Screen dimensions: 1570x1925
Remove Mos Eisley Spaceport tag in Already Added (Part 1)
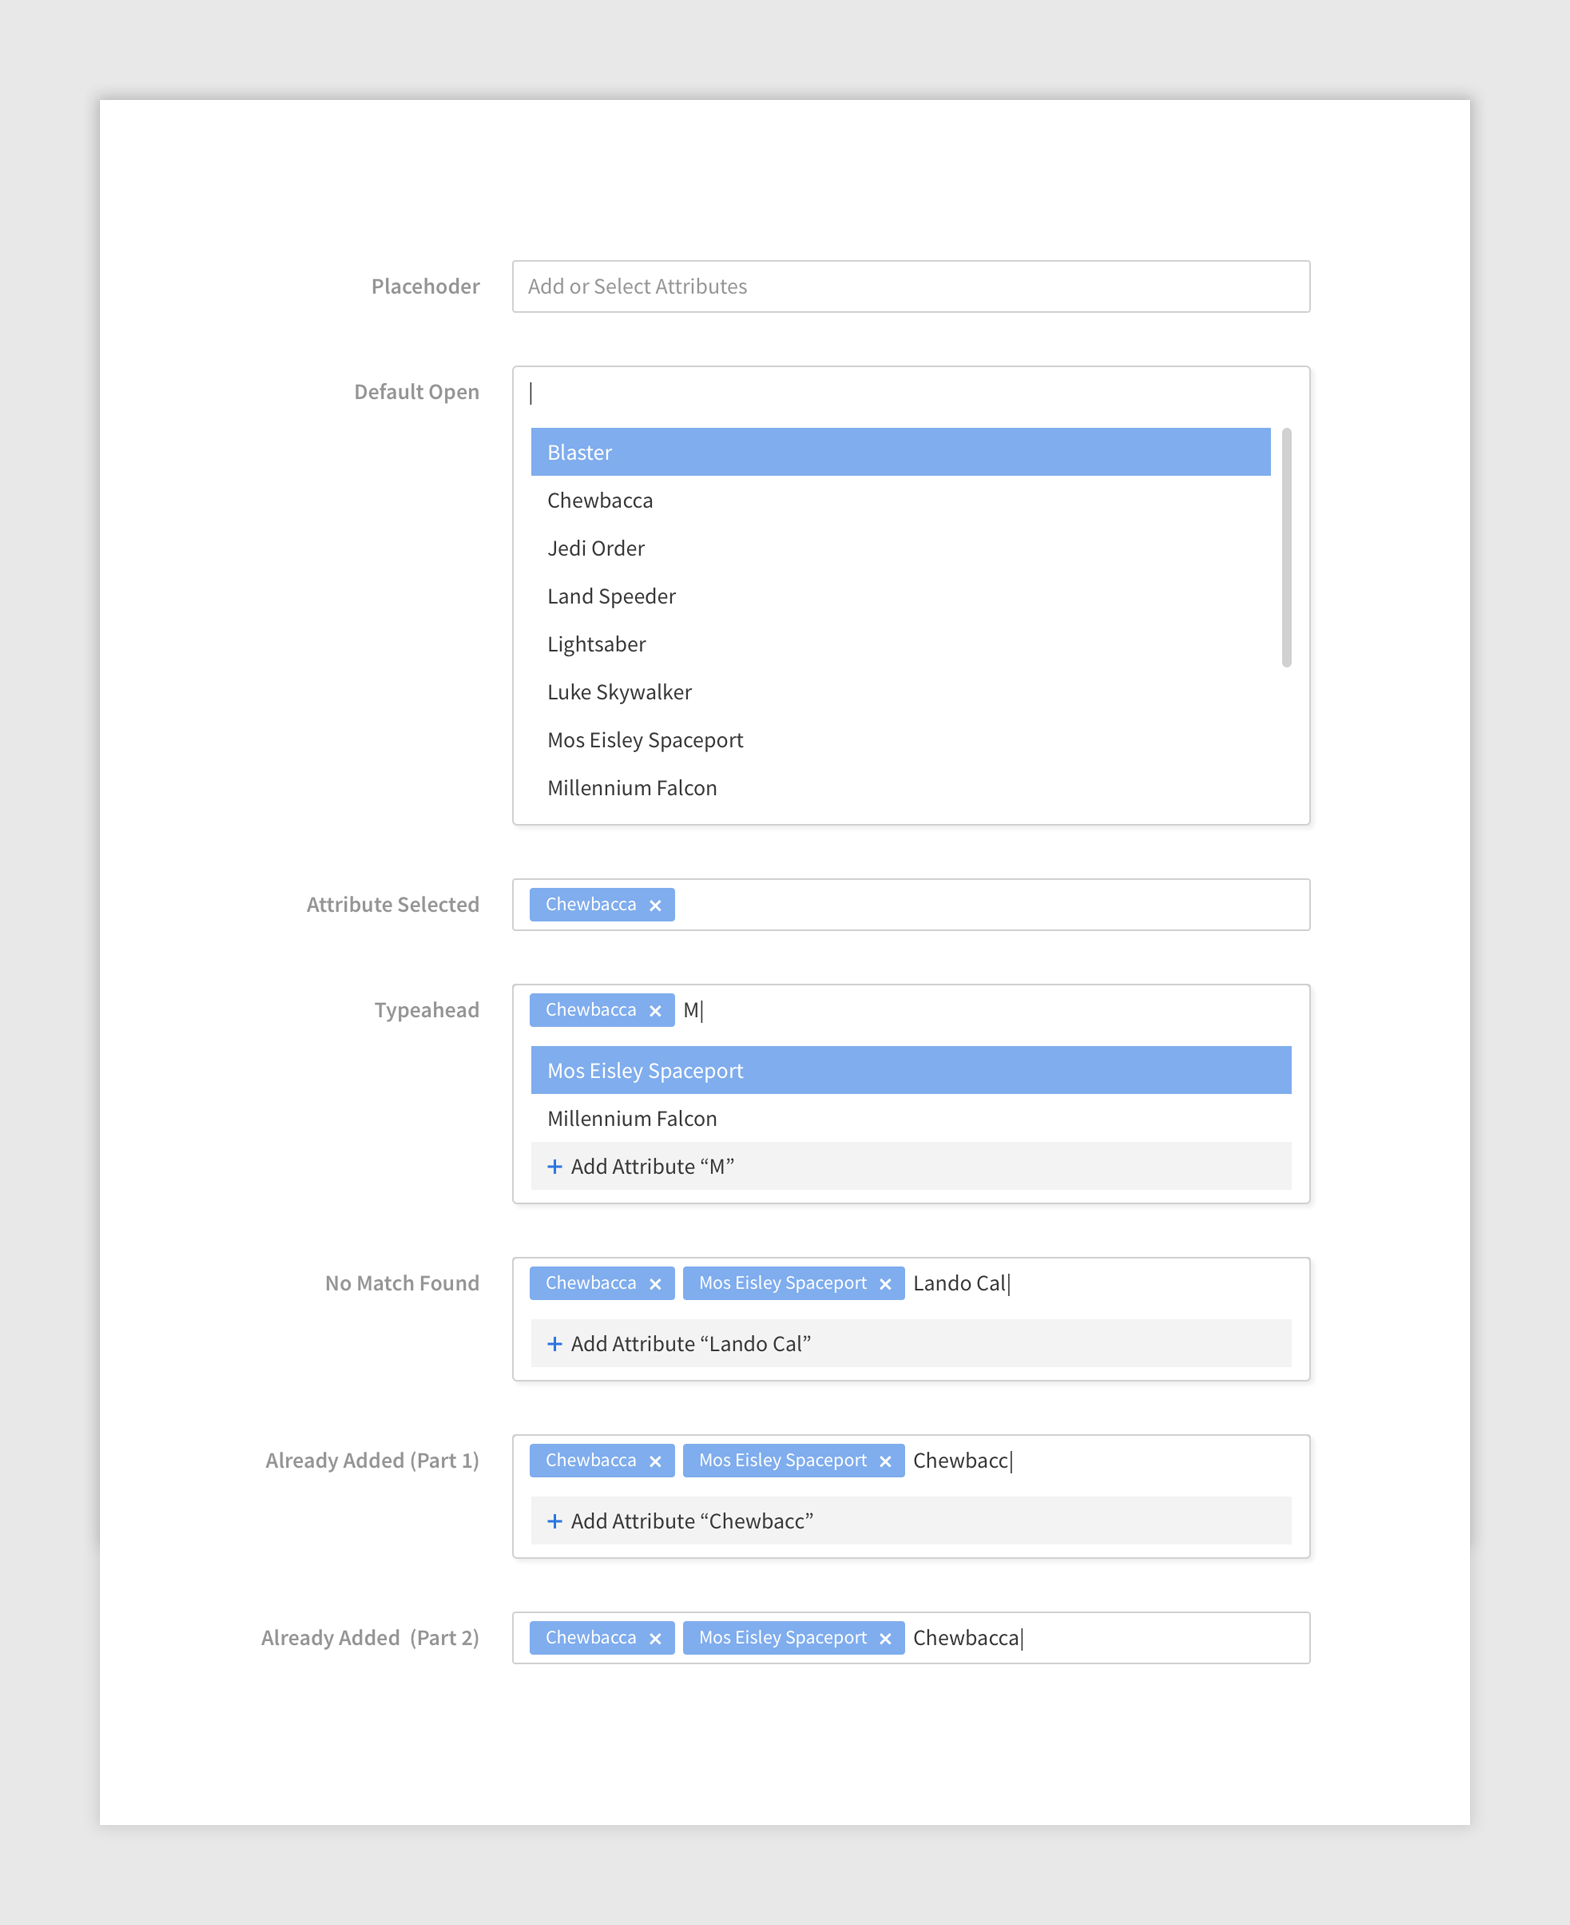tap(885, 1461)
